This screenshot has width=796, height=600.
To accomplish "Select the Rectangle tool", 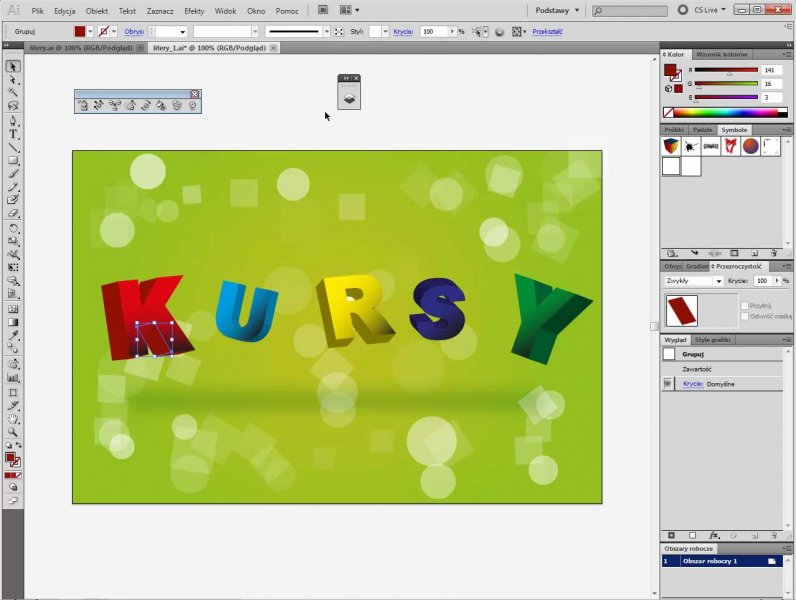I will [x=14, y=160].
